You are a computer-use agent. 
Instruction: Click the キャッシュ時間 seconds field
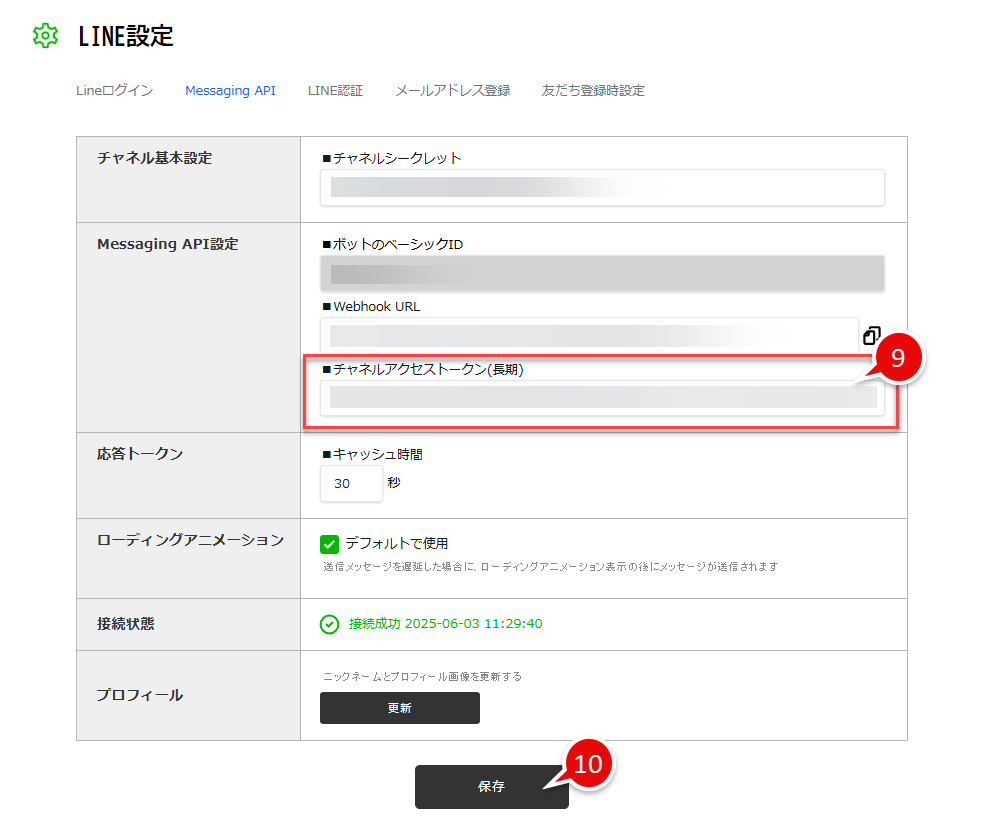pos(351,483)
